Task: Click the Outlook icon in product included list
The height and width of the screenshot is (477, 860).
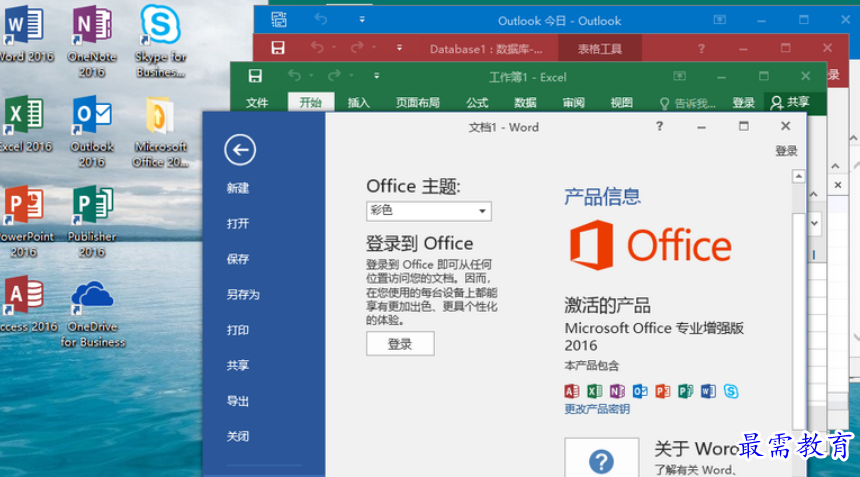Action: pos(640,391)
